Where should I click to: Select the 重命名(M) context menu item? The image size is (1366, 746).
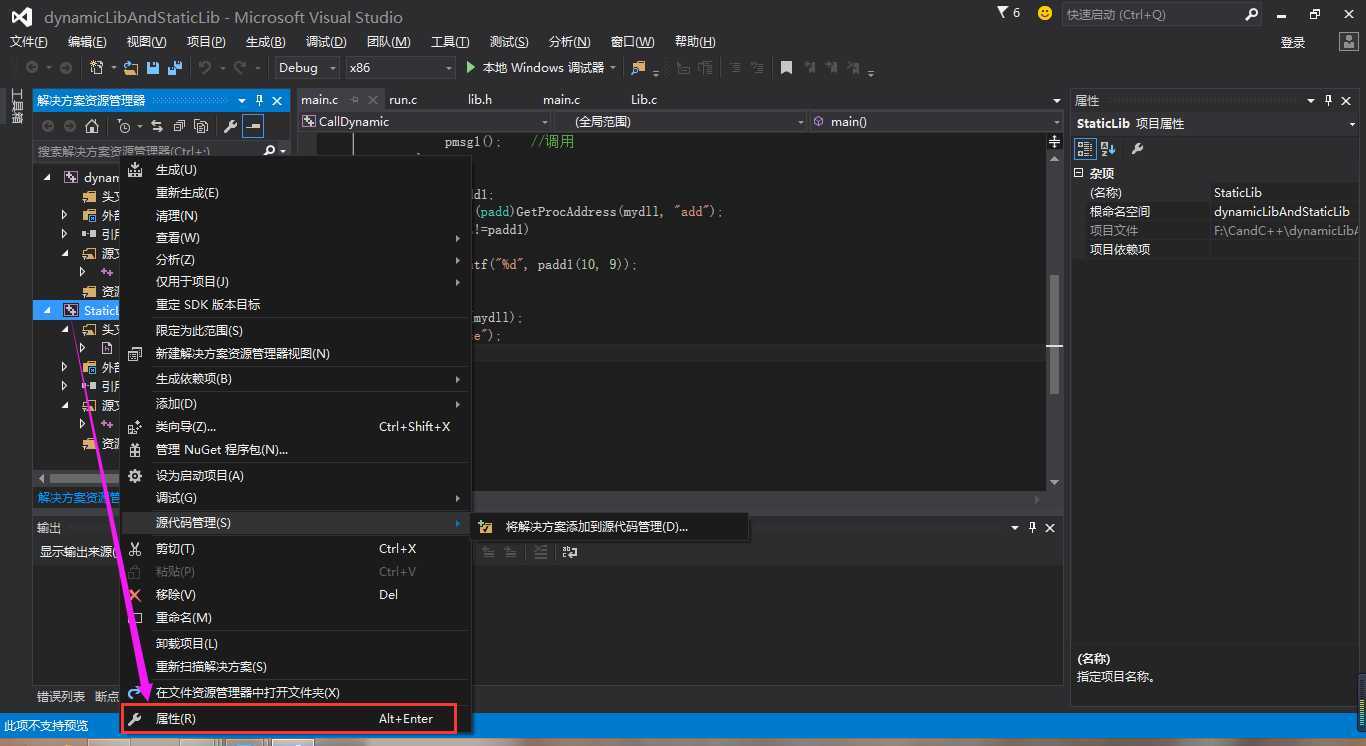pyautogui.click(x=295, y=617)
